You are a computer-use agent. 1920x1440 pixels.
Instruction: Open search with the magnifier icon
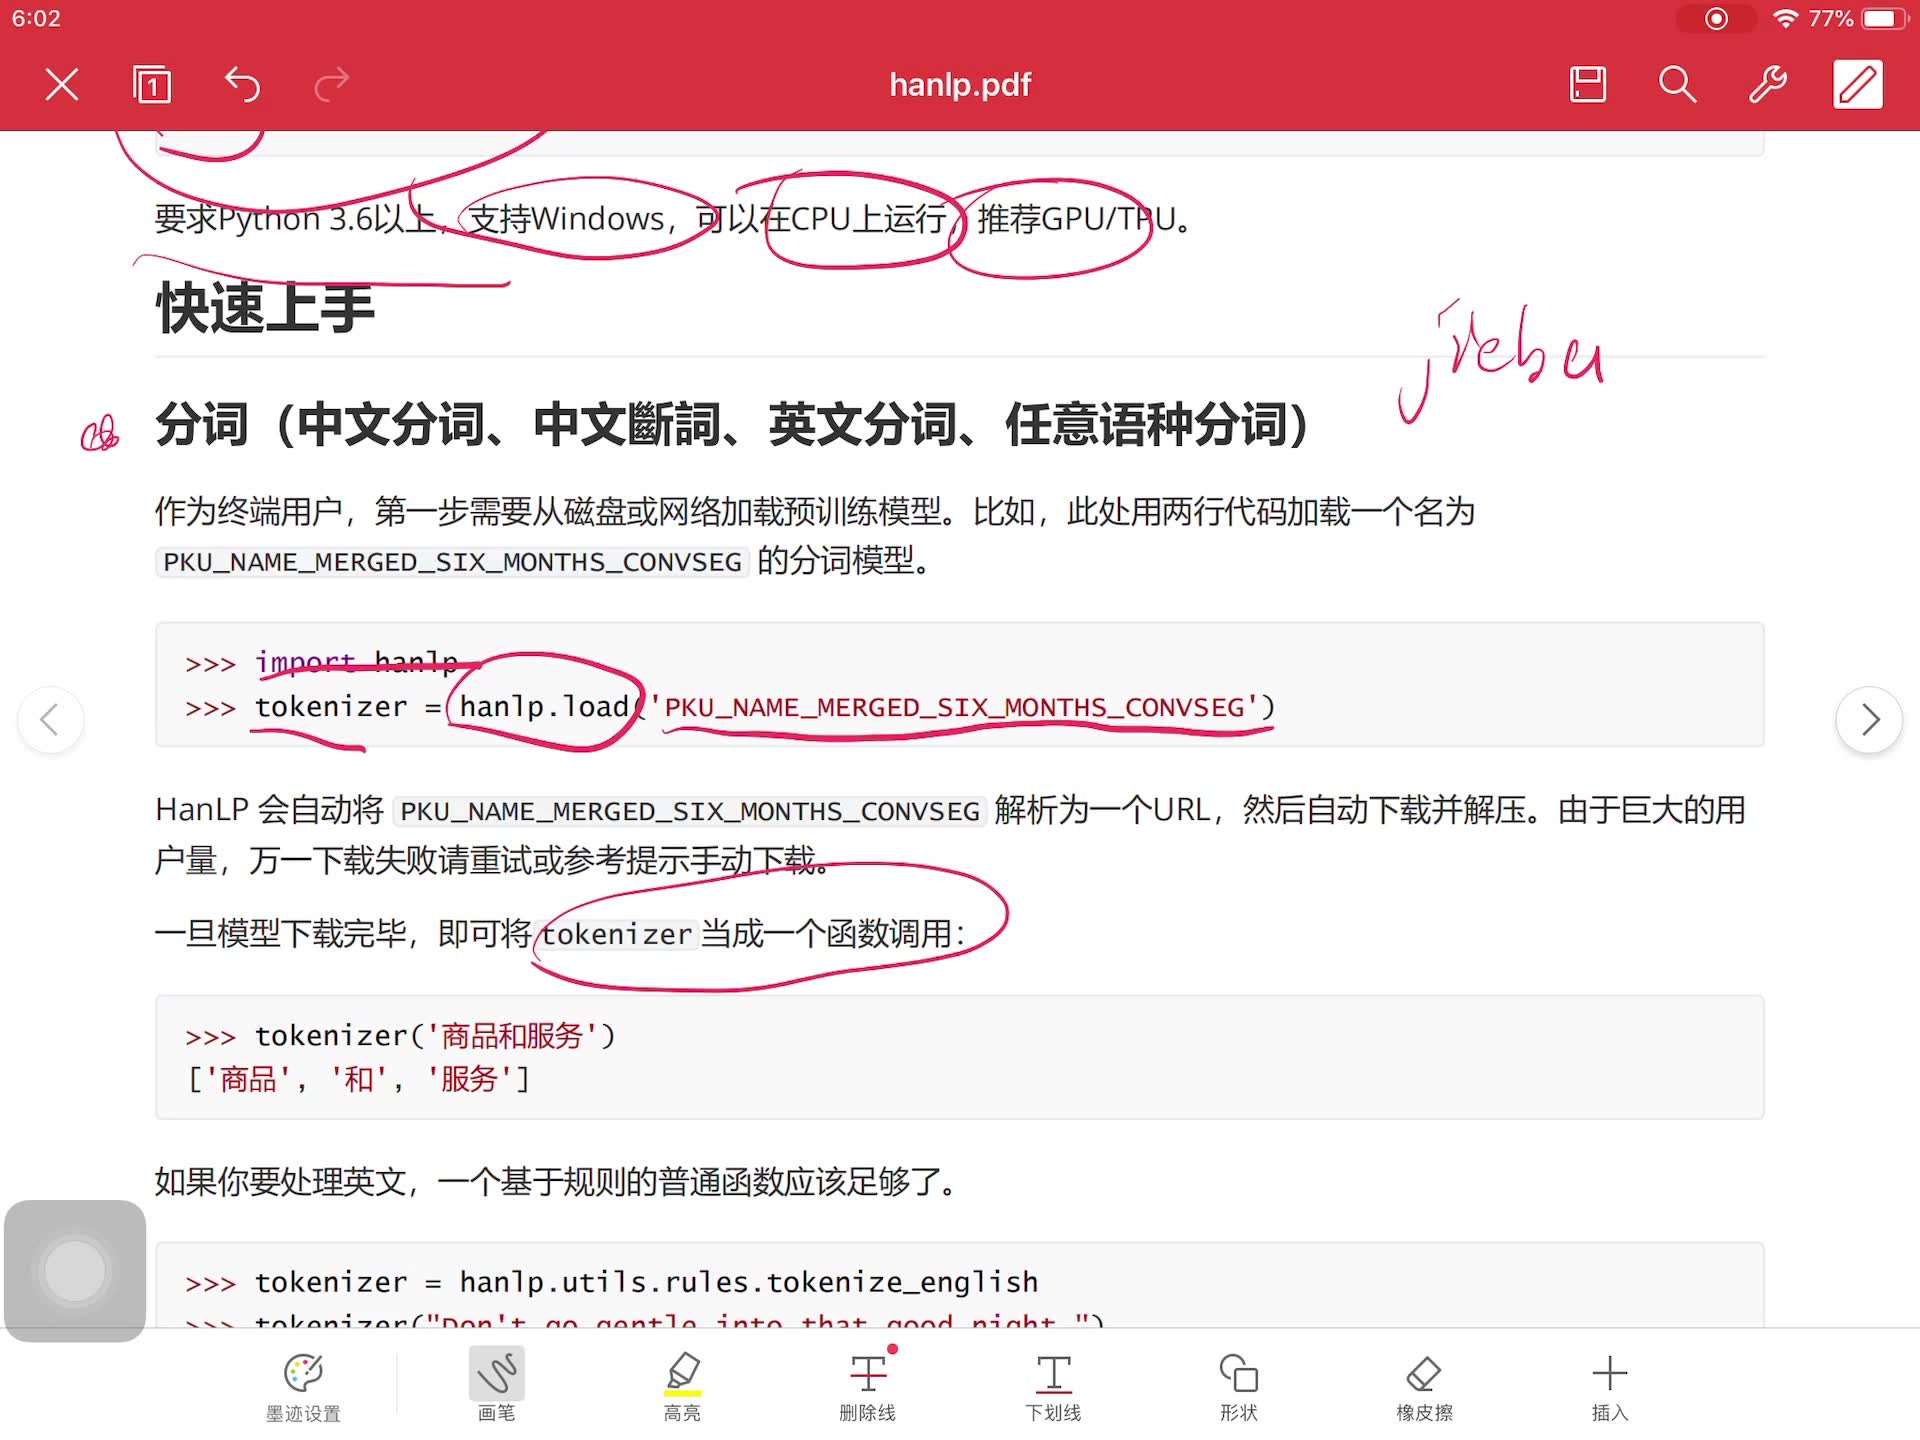point(1677,85)
